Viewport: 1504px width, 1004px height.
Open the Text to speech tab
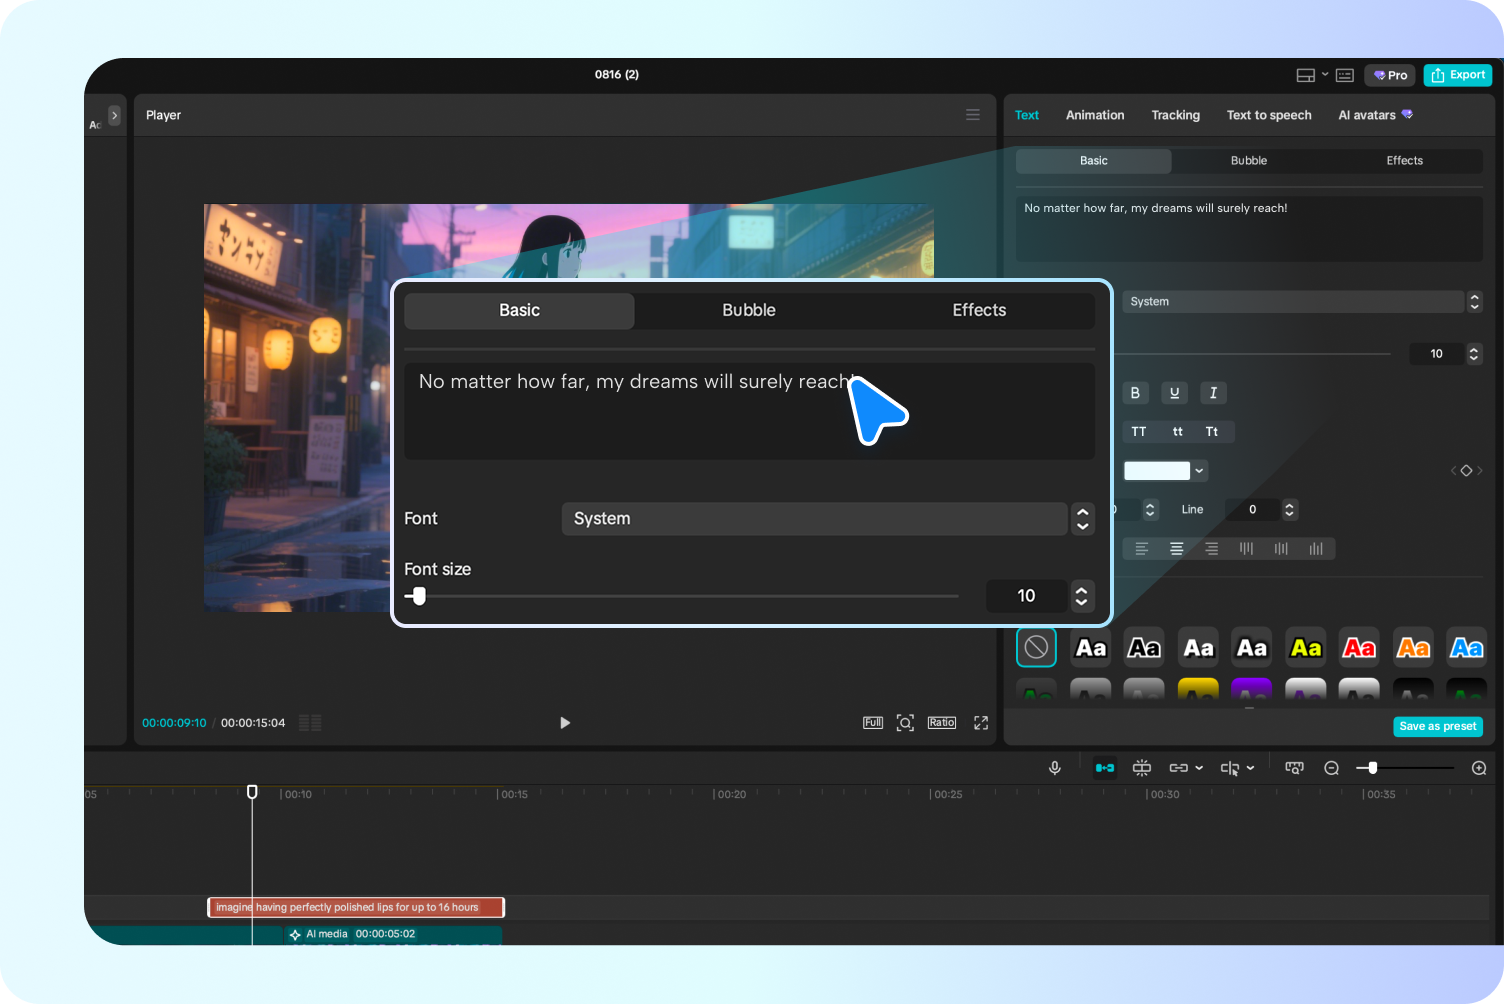pos(1269,115)
